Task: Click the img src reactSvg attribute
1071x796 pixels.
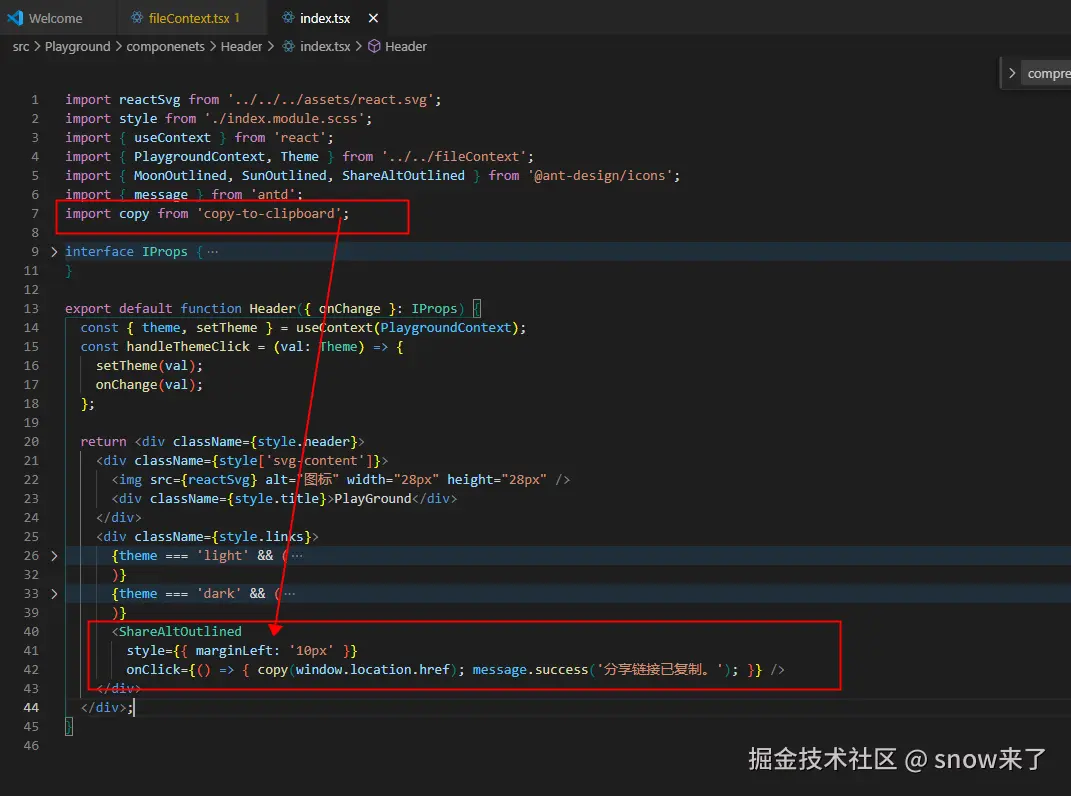Action: click(x=204, y=480)
